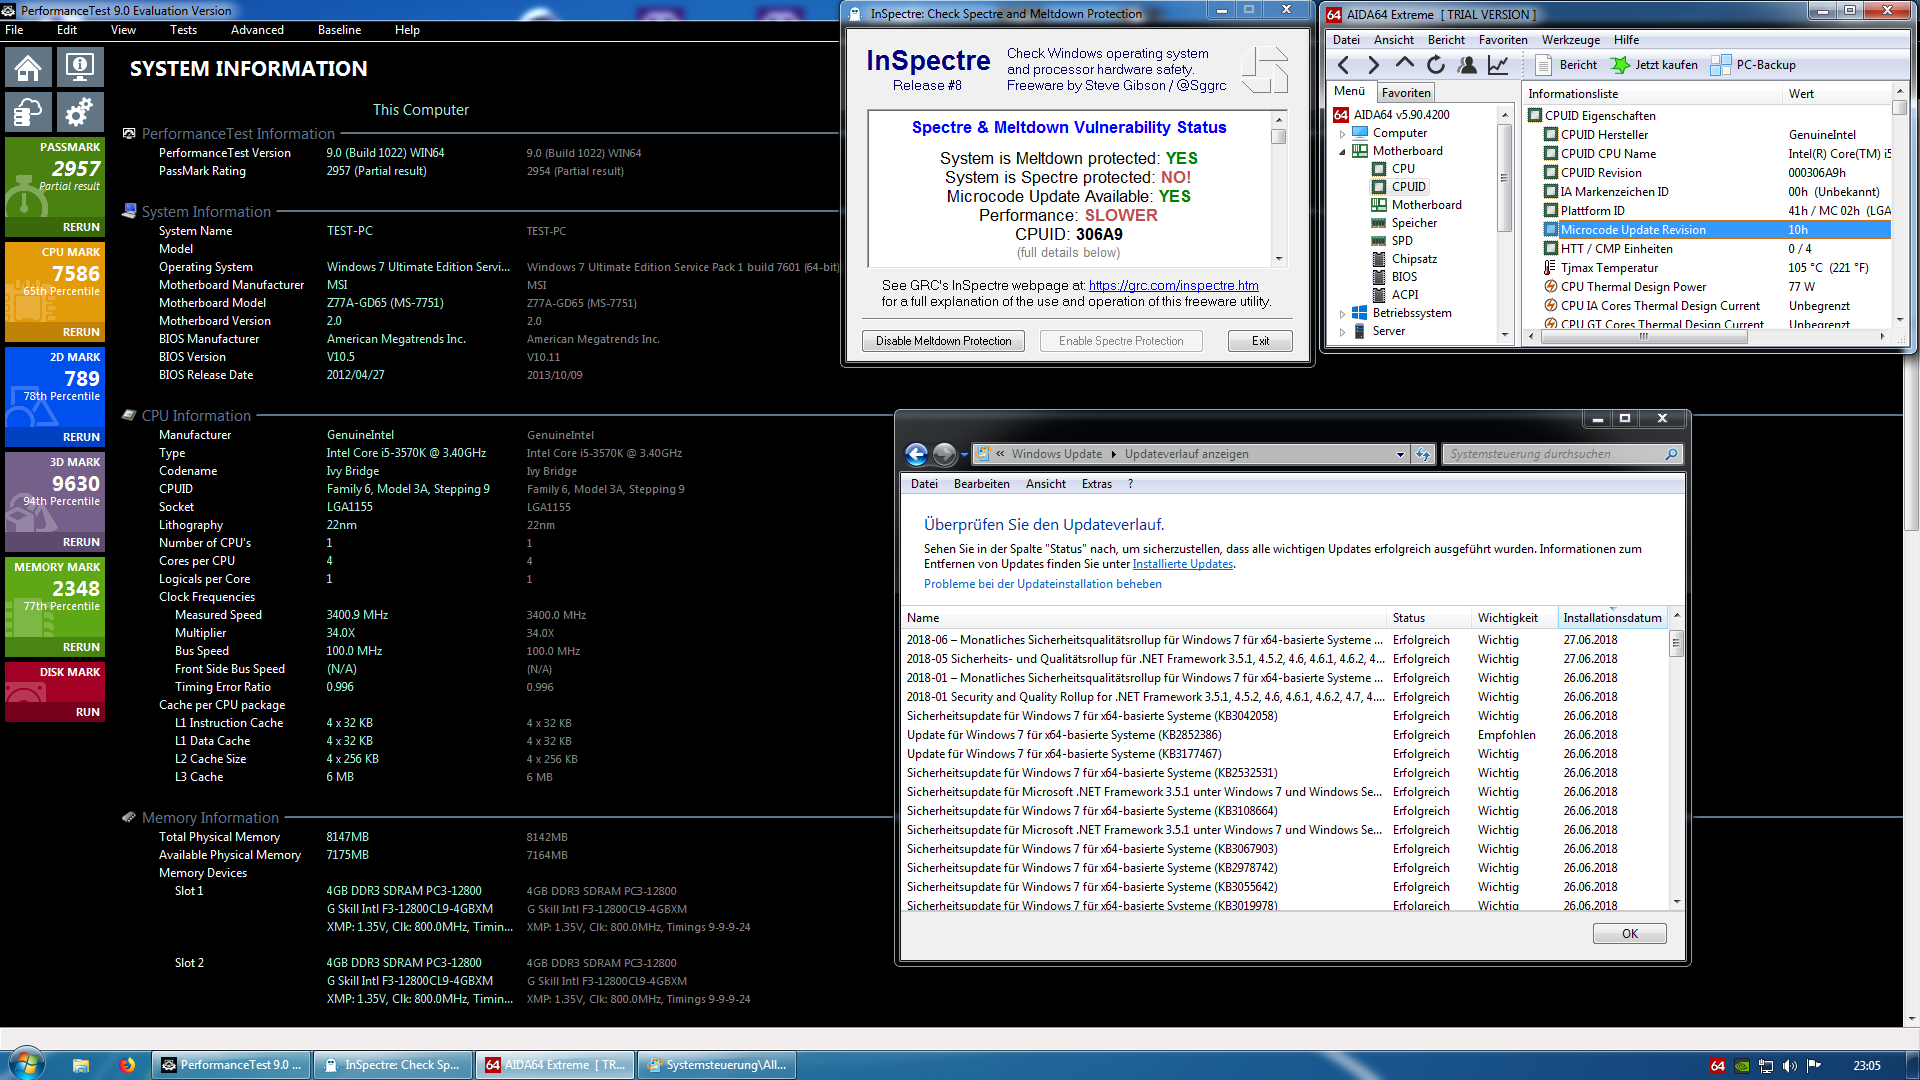Collapse the Motherboard node in AIDA64 tree
This screenshot has width=1920, height=1080.
pos(1342,152)
